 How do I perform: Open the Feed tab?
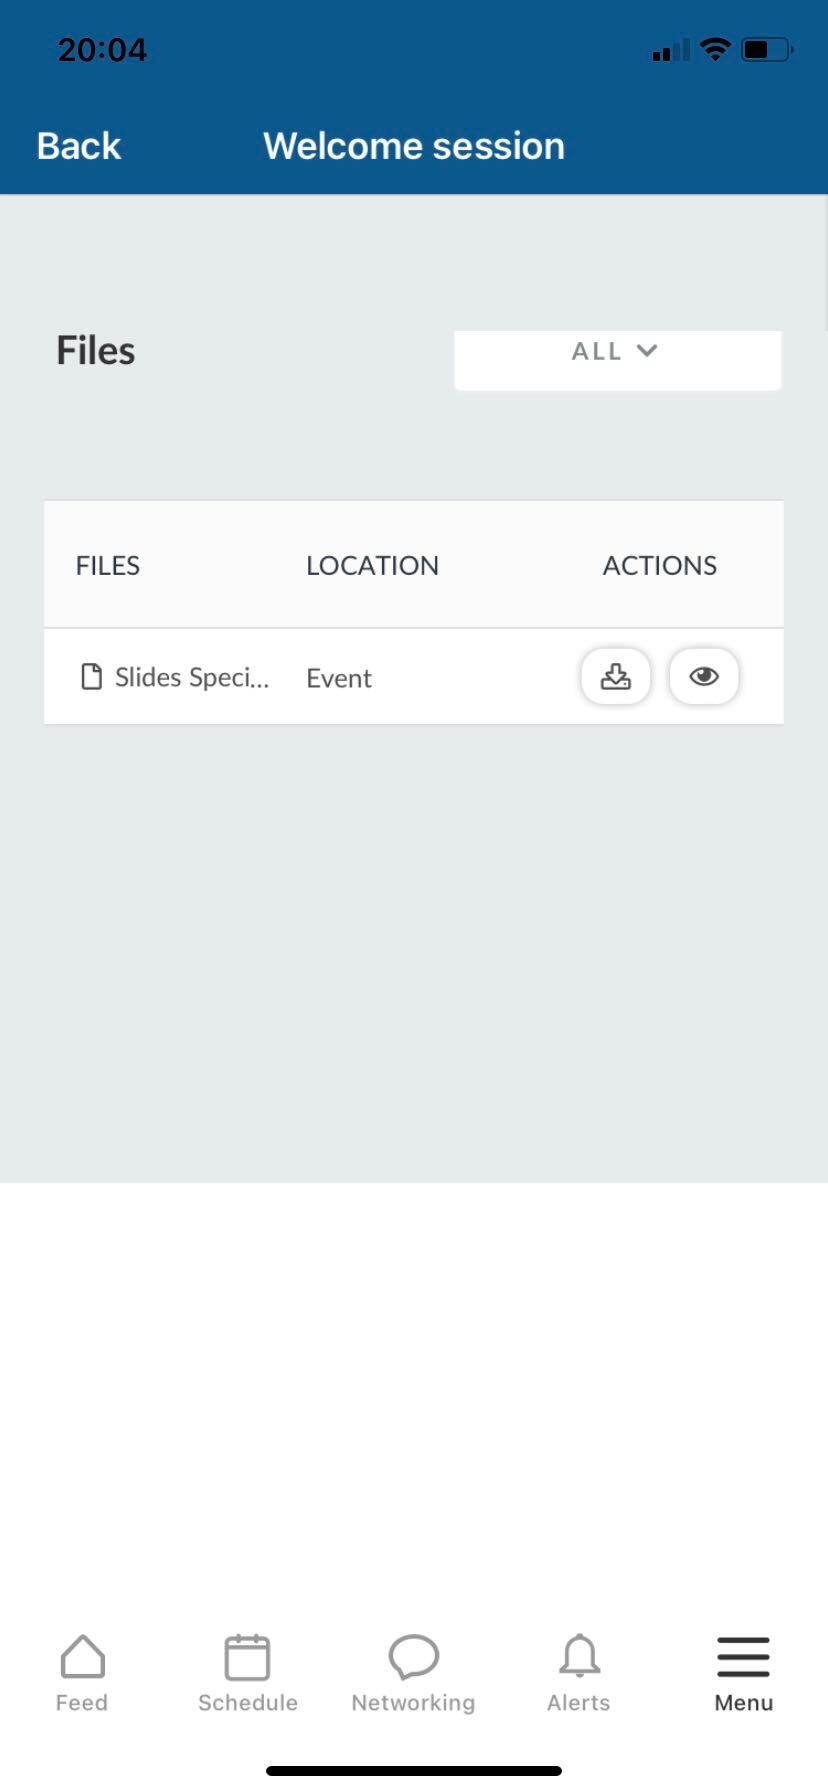pyautogui.click(x=82, y=1674)
